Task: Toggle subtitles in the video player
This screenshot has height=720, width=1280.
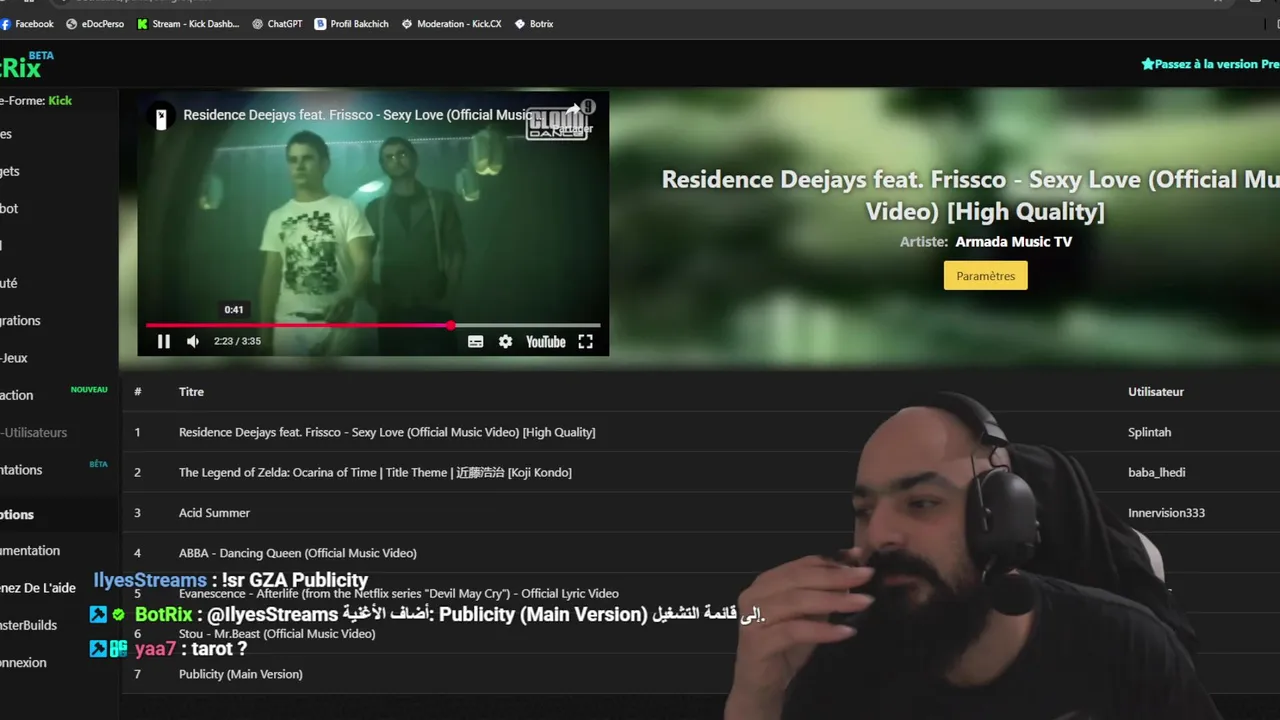Action: [x=476, y=341]
